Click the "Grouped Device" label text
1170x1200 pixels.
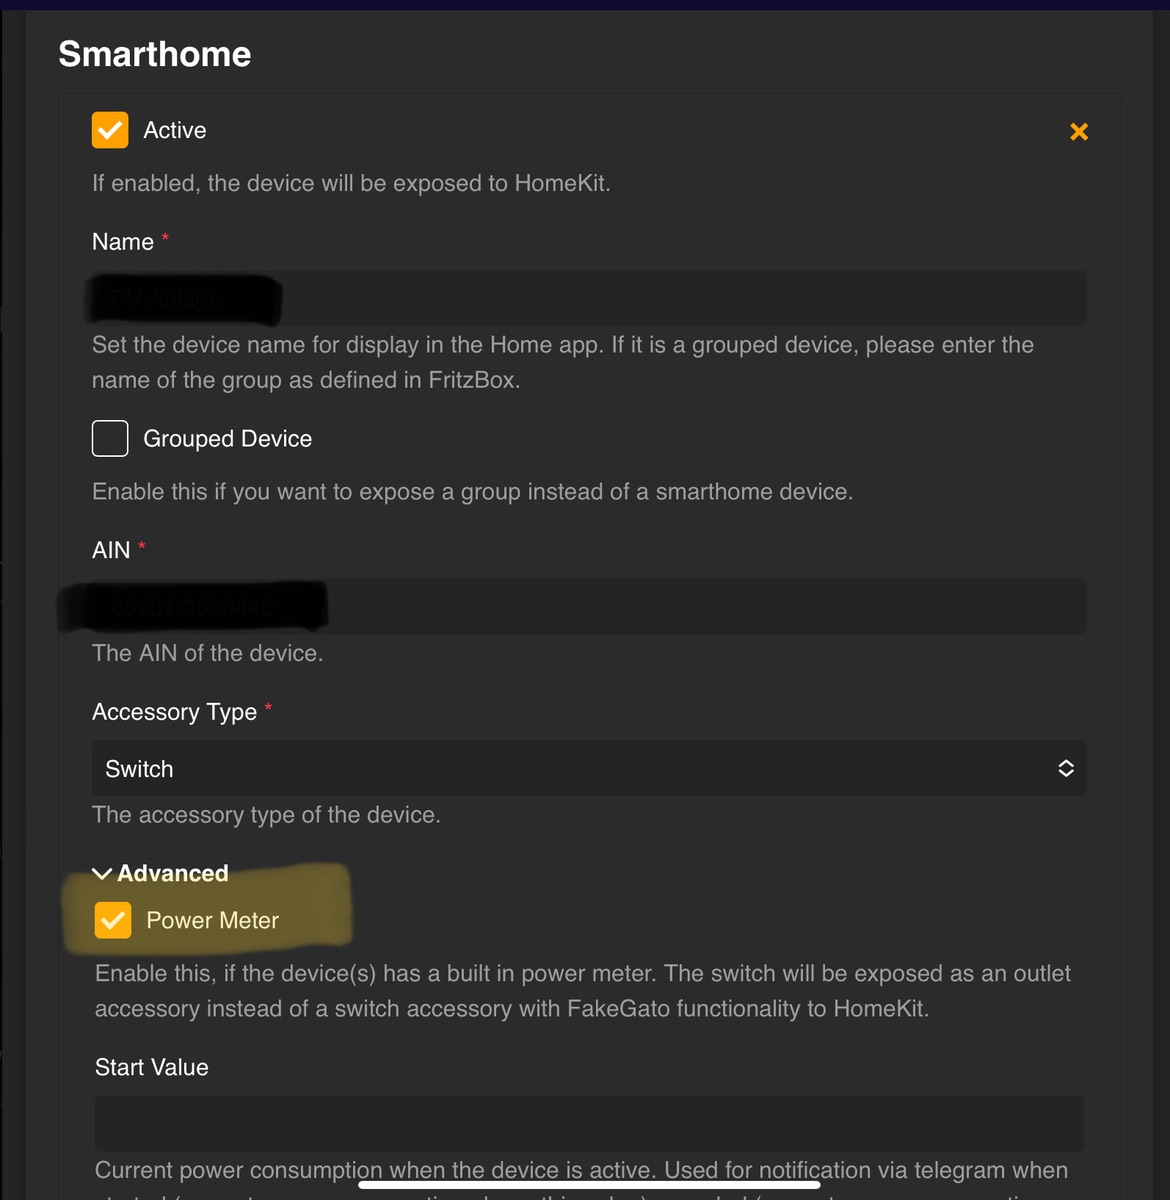pos(227,439)
